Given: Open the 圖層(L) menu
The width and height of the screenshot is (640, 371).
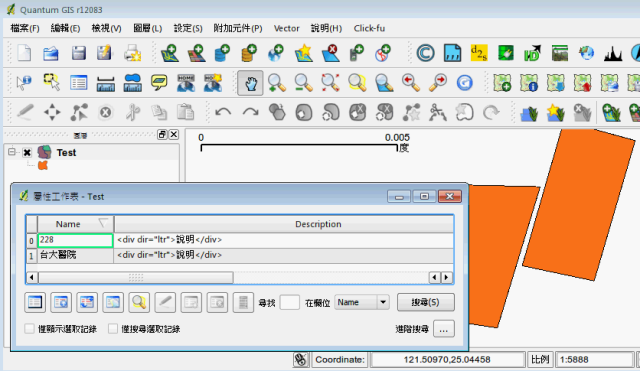Looking at the screenshot, I should point(147,28).
